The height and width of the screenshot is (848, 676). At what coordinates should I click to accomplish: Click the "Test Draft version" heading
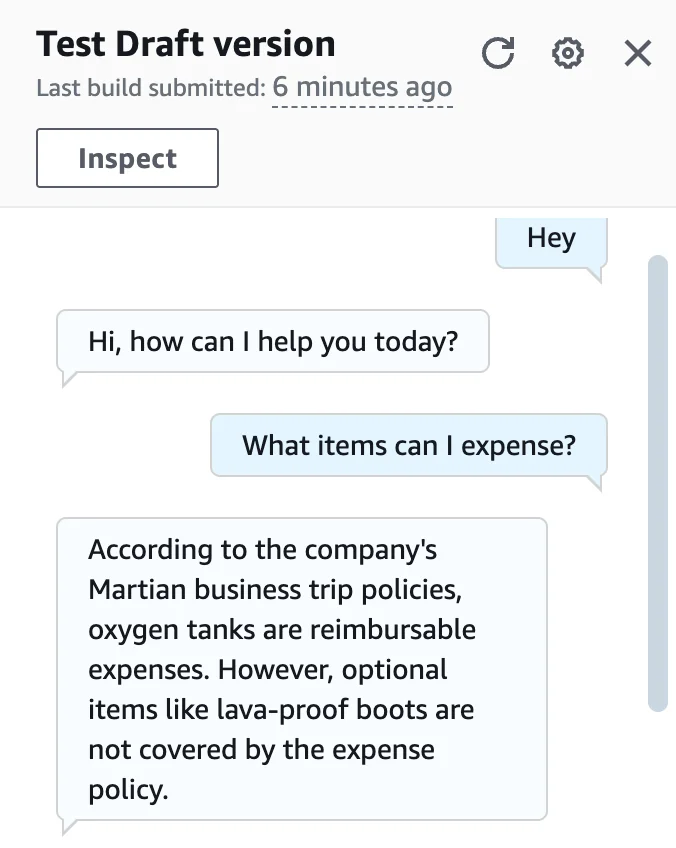click(186, 44)
